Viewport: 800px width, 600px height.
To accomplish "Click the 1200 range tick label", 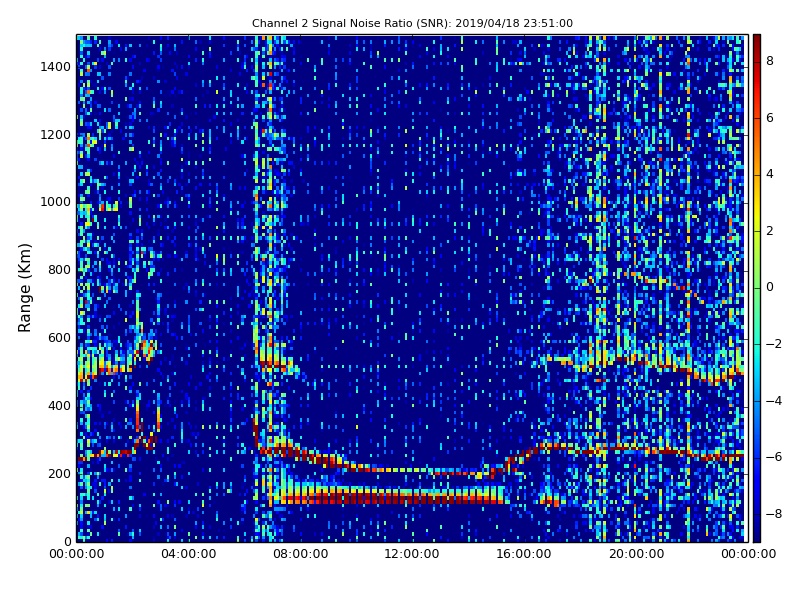I will coord(56,135).
